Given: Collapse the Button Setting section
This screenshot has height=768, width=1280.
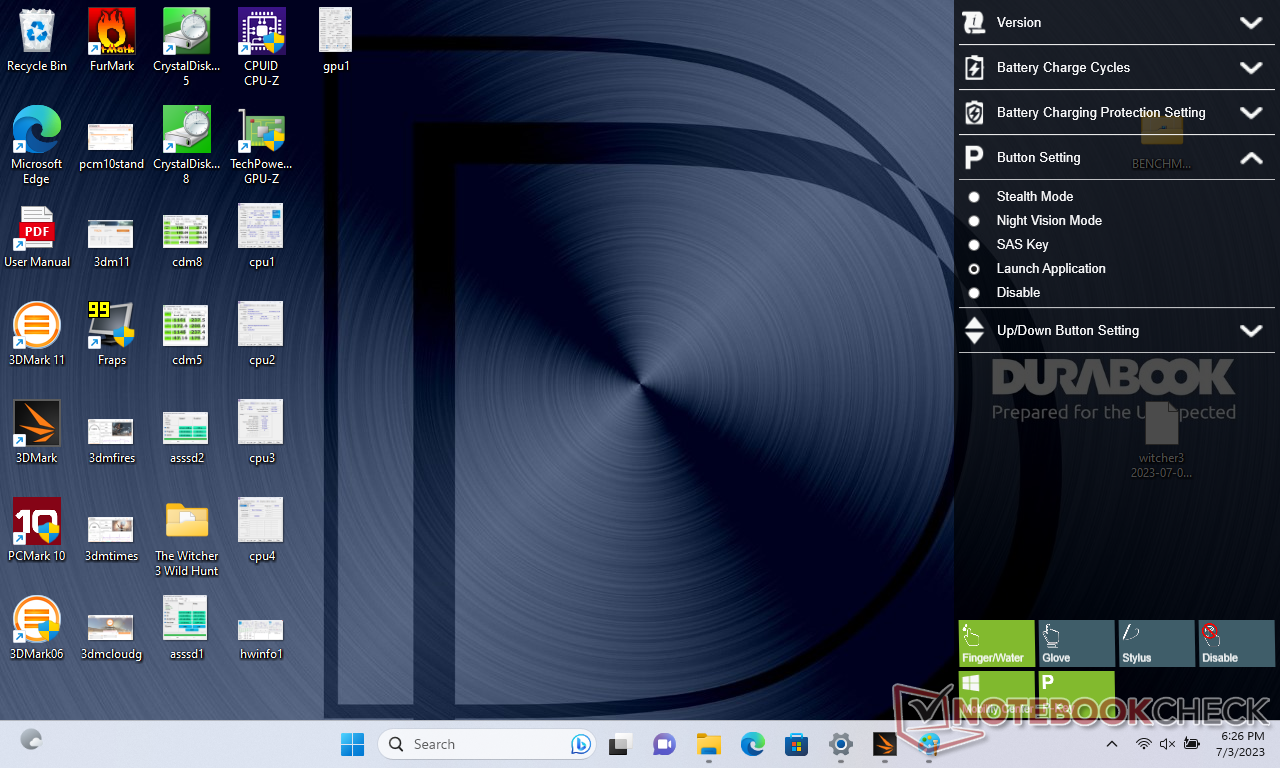Looking at the screenshot, I should 1250,158.
